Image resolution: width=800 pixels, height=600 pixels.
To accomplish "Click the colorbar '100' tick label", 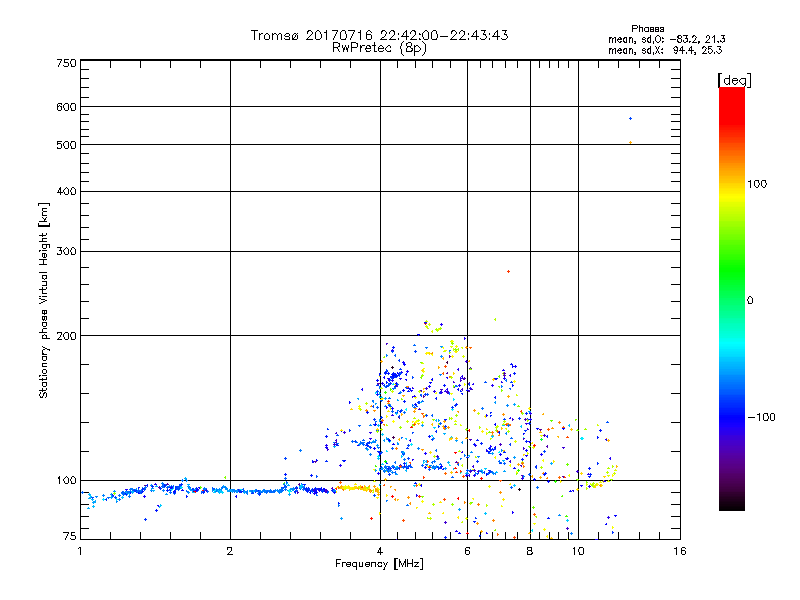I will (x=757, y=184).
